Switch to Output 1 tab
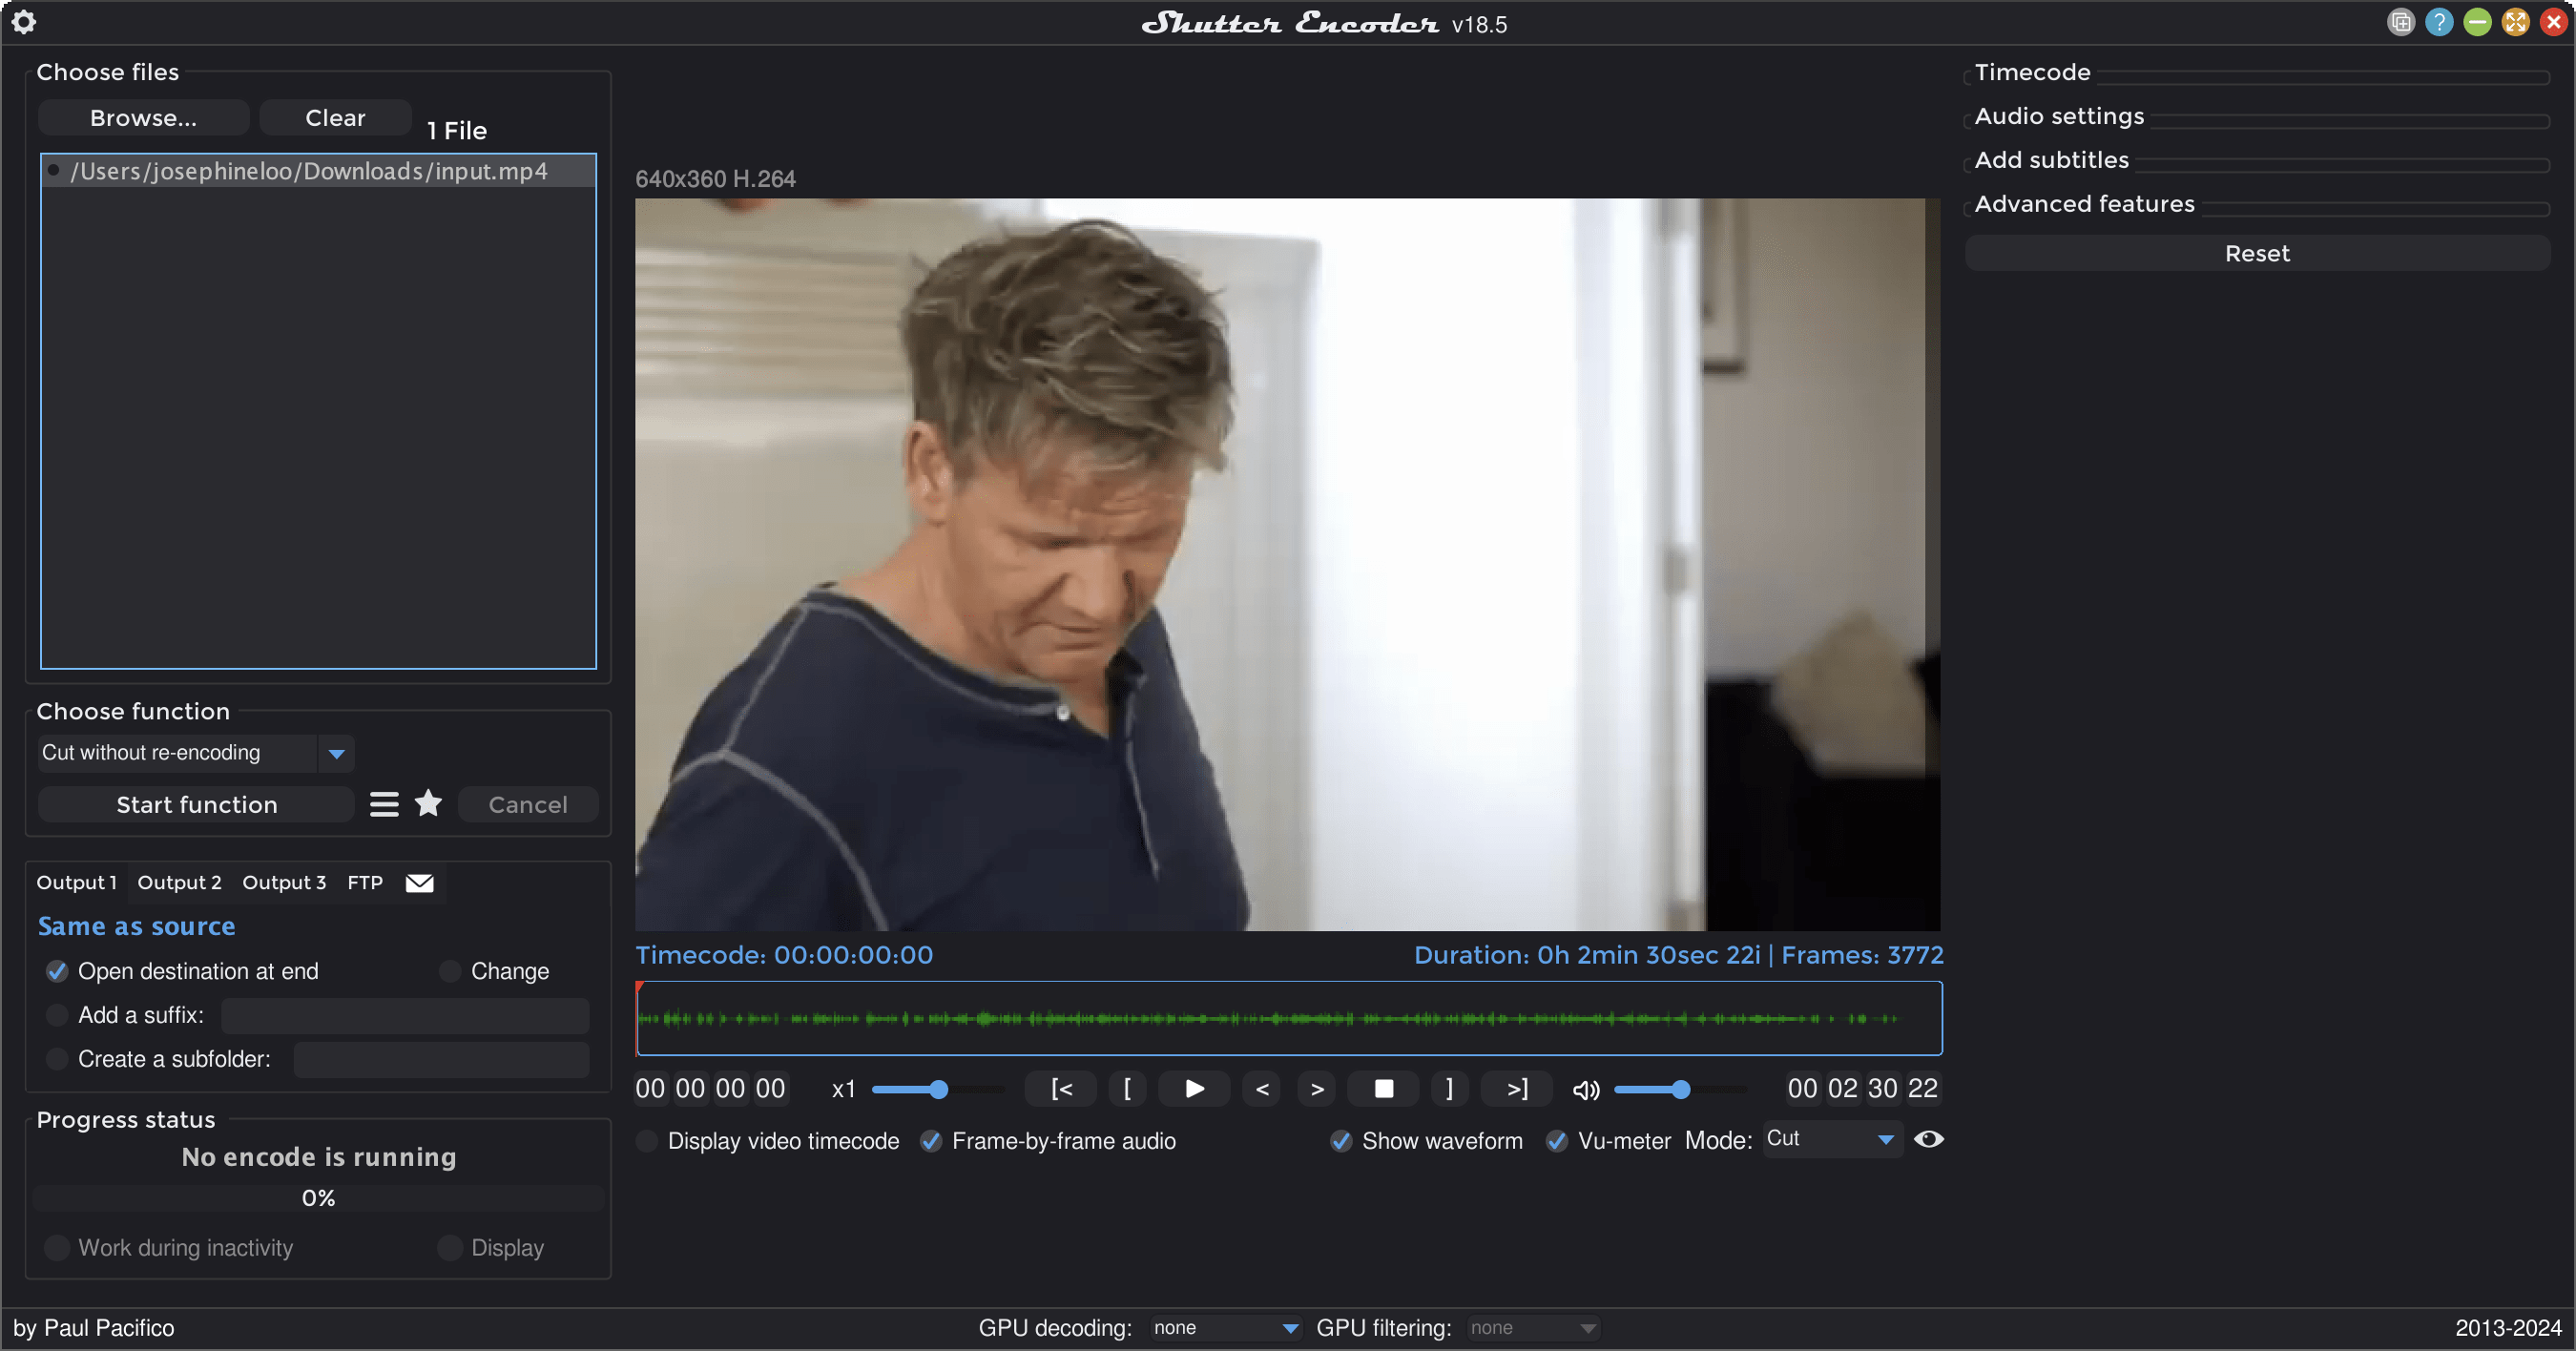Viewport: 2576px width, 1351px height. [x=77, y=883]
